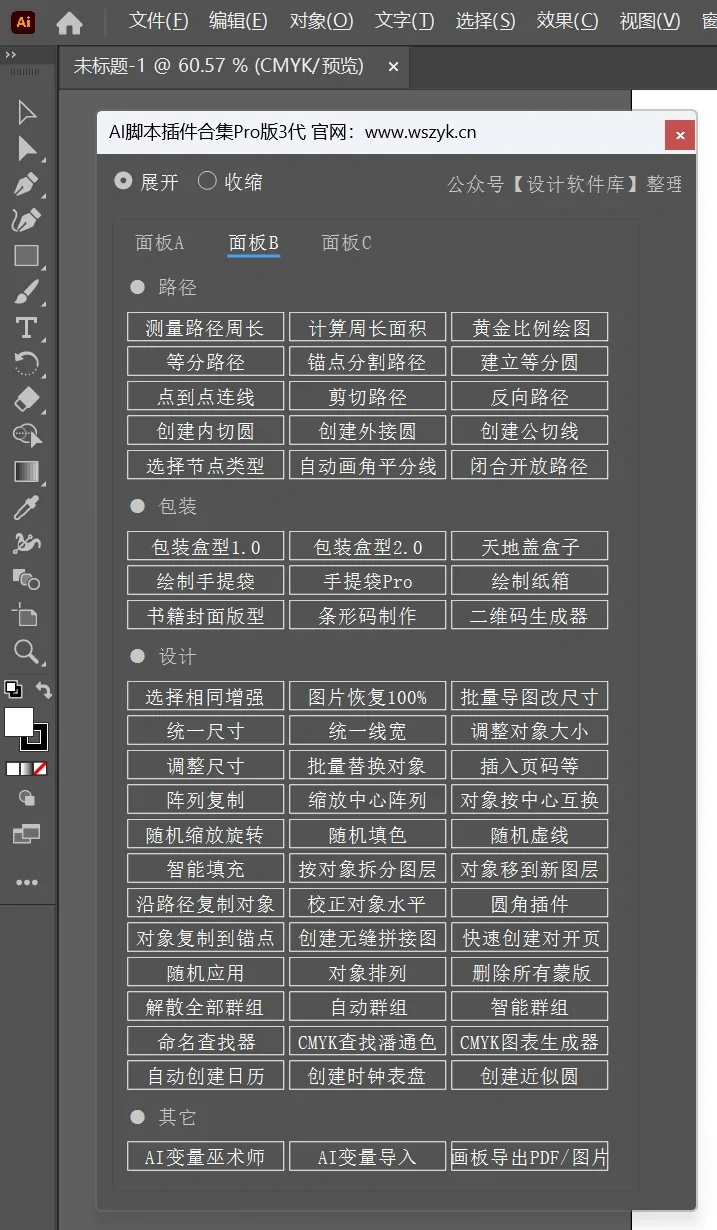Click the 自动群组 button

(x=367, y=1007)
